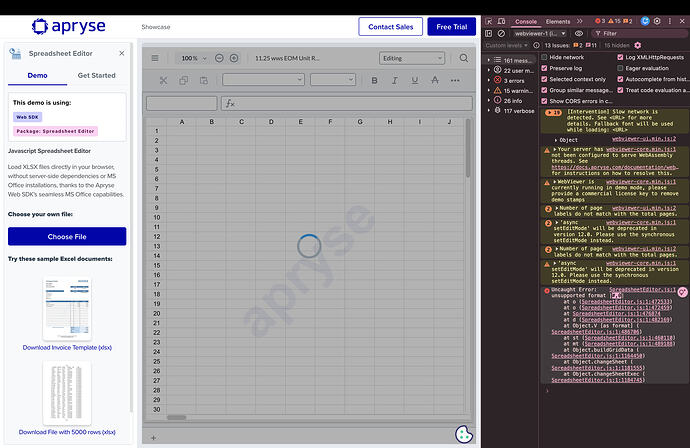The height and width of the screenshot is (448, 690).
Task: Enable Eager evaluation checkbox
Action: point(620,68)
